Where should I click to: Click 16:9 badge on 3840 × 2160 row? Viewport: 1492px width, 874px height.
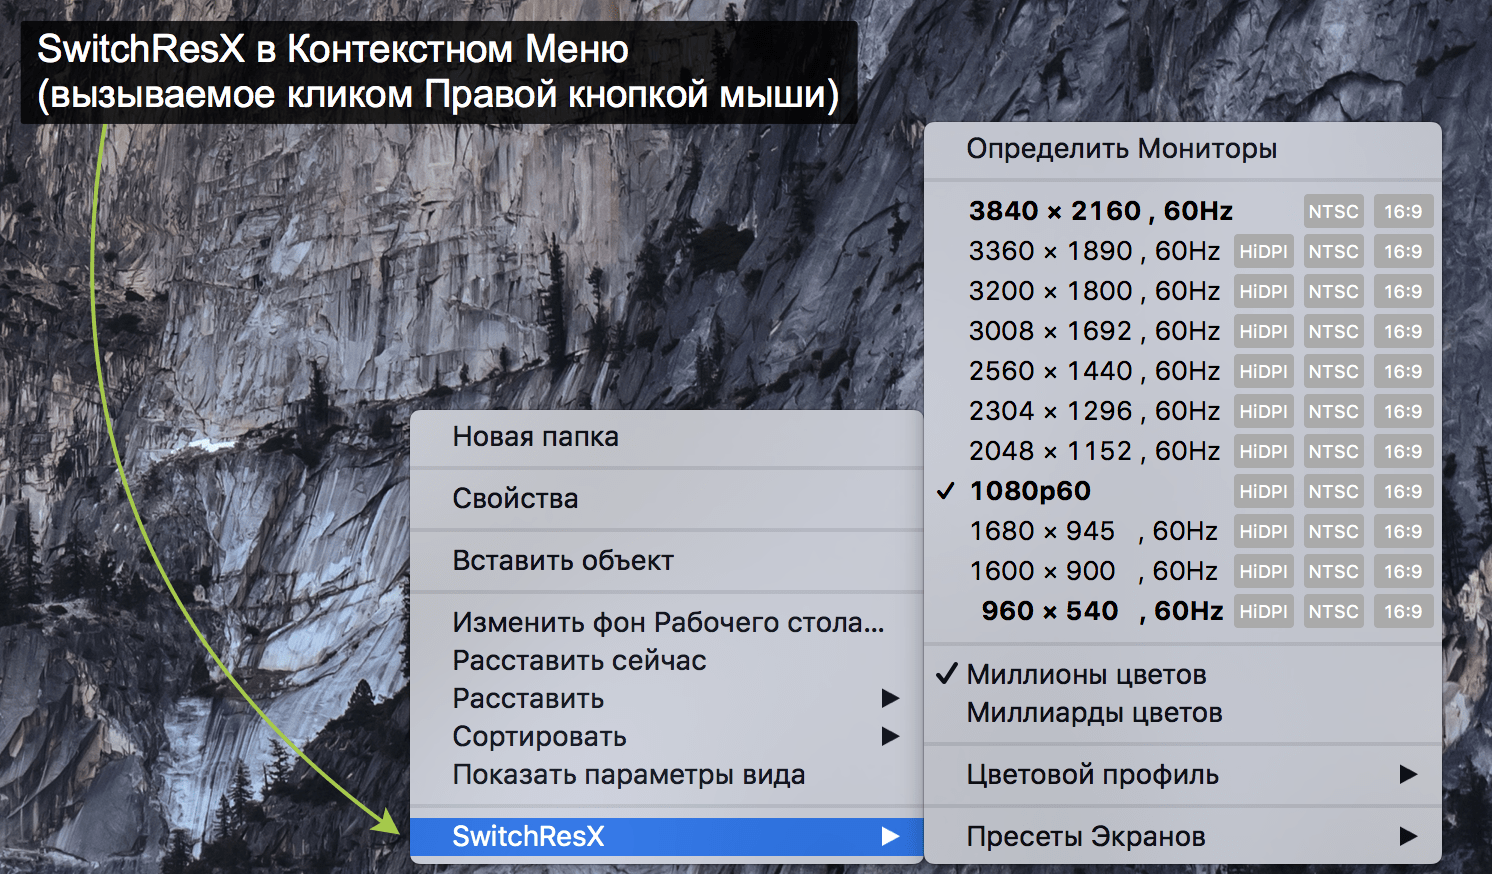click(x=1403, y=211)
